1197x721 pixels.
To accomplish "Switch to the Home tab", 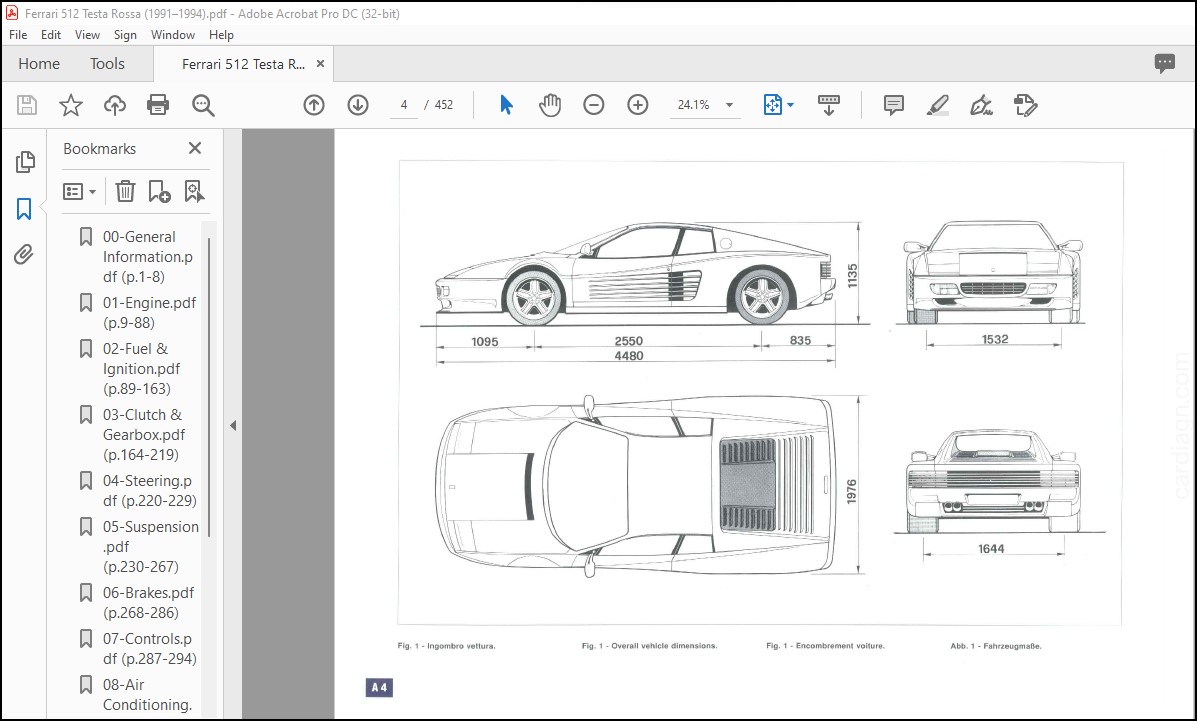I will (39, 63).
